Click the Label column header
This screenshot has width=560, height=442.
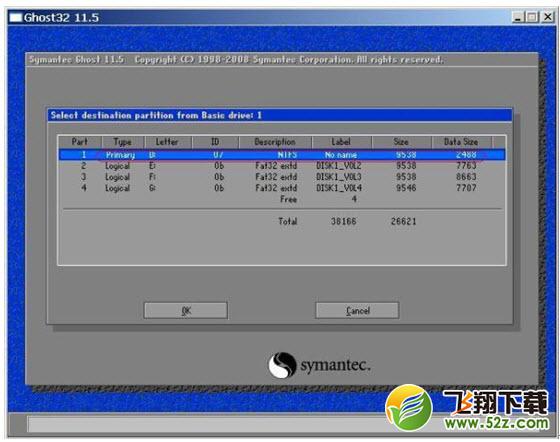click(341, 142)
